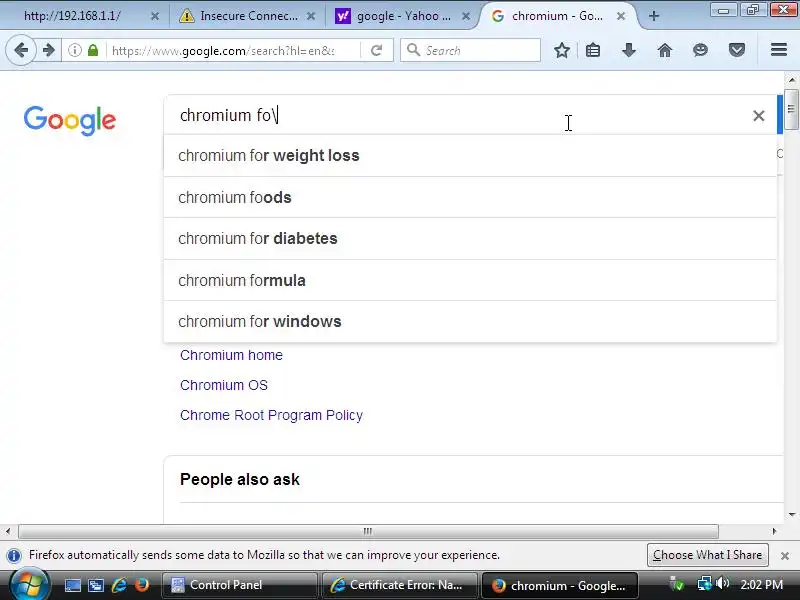The height and width of the screenshot is (600, 800).
Task: Launch Internet Explorer from quick launch
Action: tap(119, 585)
